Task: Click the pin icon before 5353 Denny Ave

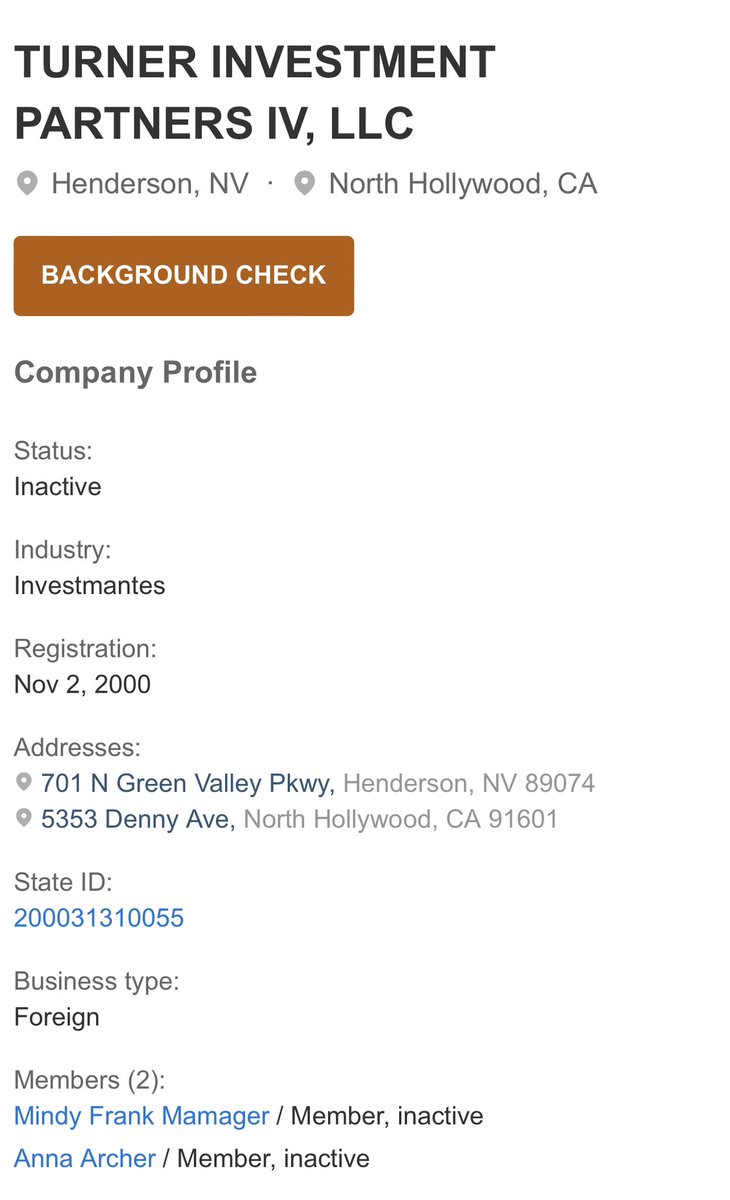Action: point(24,819)
